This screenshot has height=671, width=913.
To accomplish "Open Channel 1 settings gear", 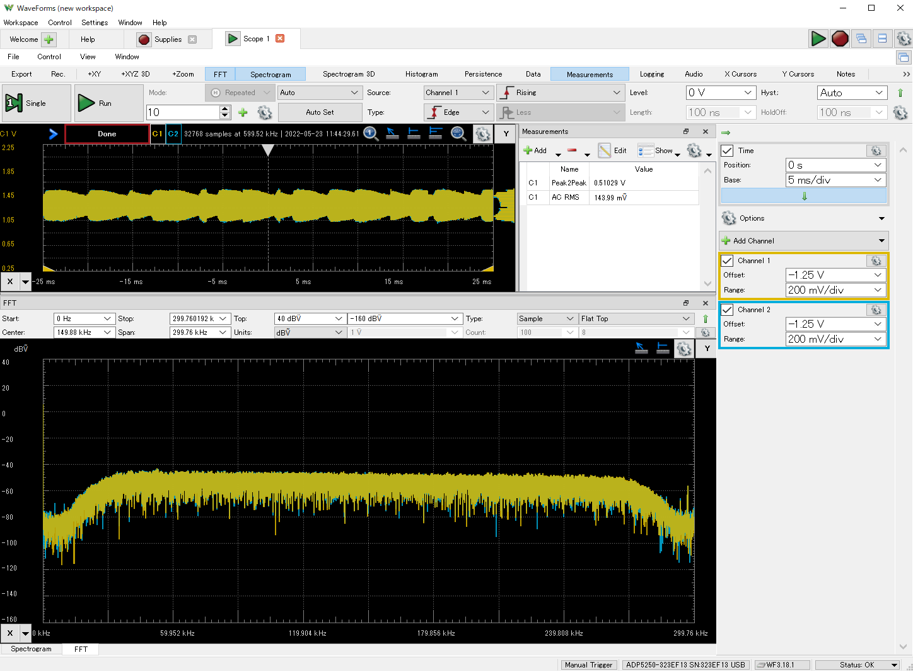I will click(x=875, y=261).
